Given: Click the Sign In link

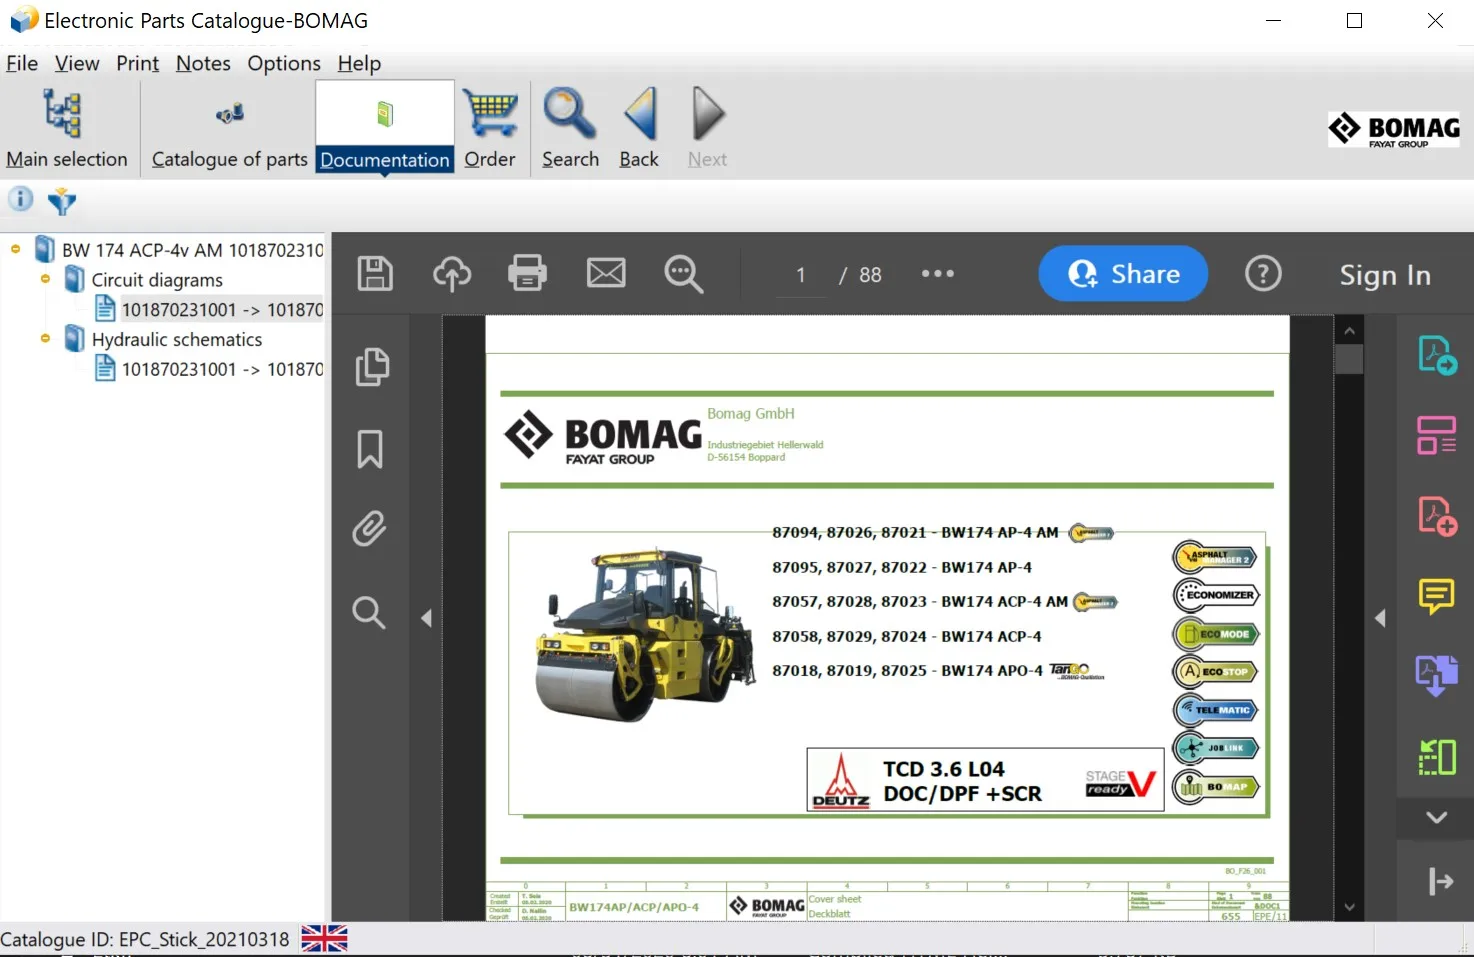Looking at the screenshot, I should click(1385, 274).
